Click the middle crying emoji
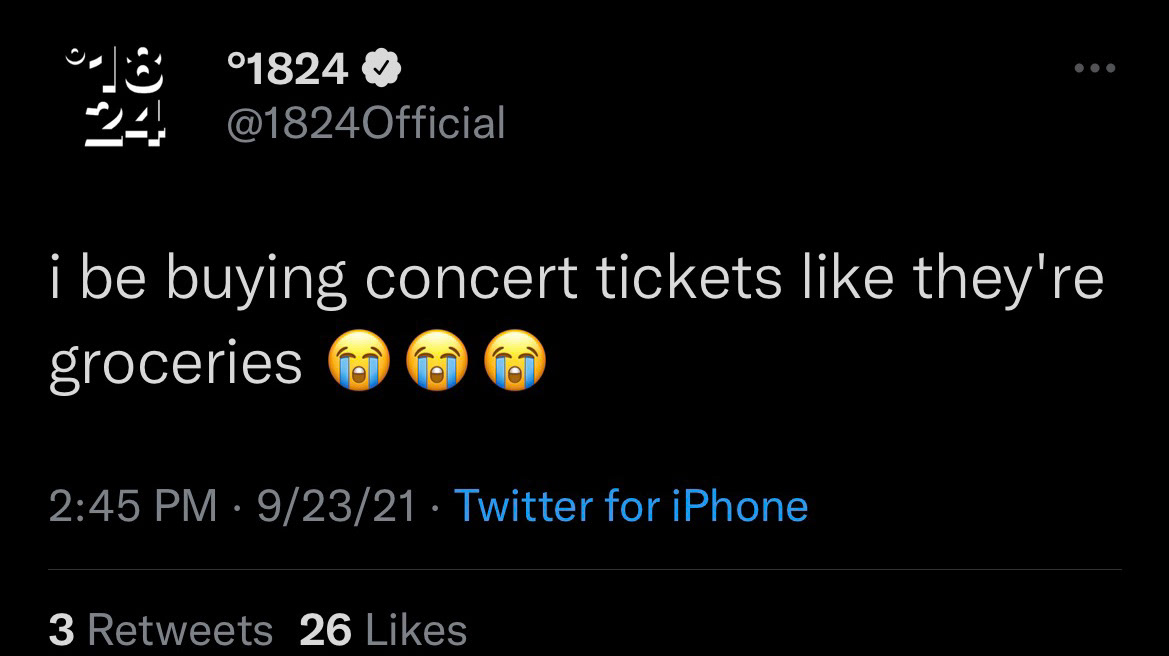Image resolution: width=1169 pixels, height=656 pixels. click(x=436, y=362)
